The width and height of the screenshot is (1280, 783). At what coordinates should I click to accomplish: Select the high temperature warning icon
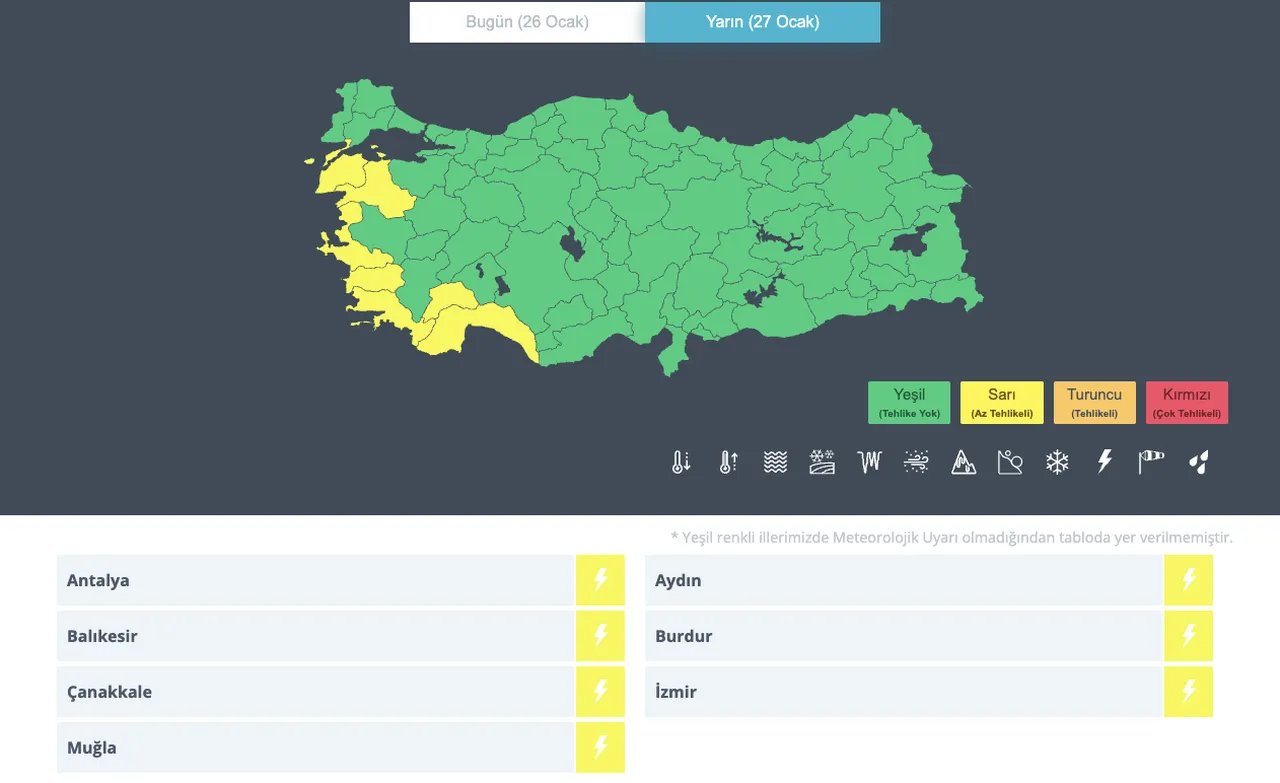click(727, 462)
